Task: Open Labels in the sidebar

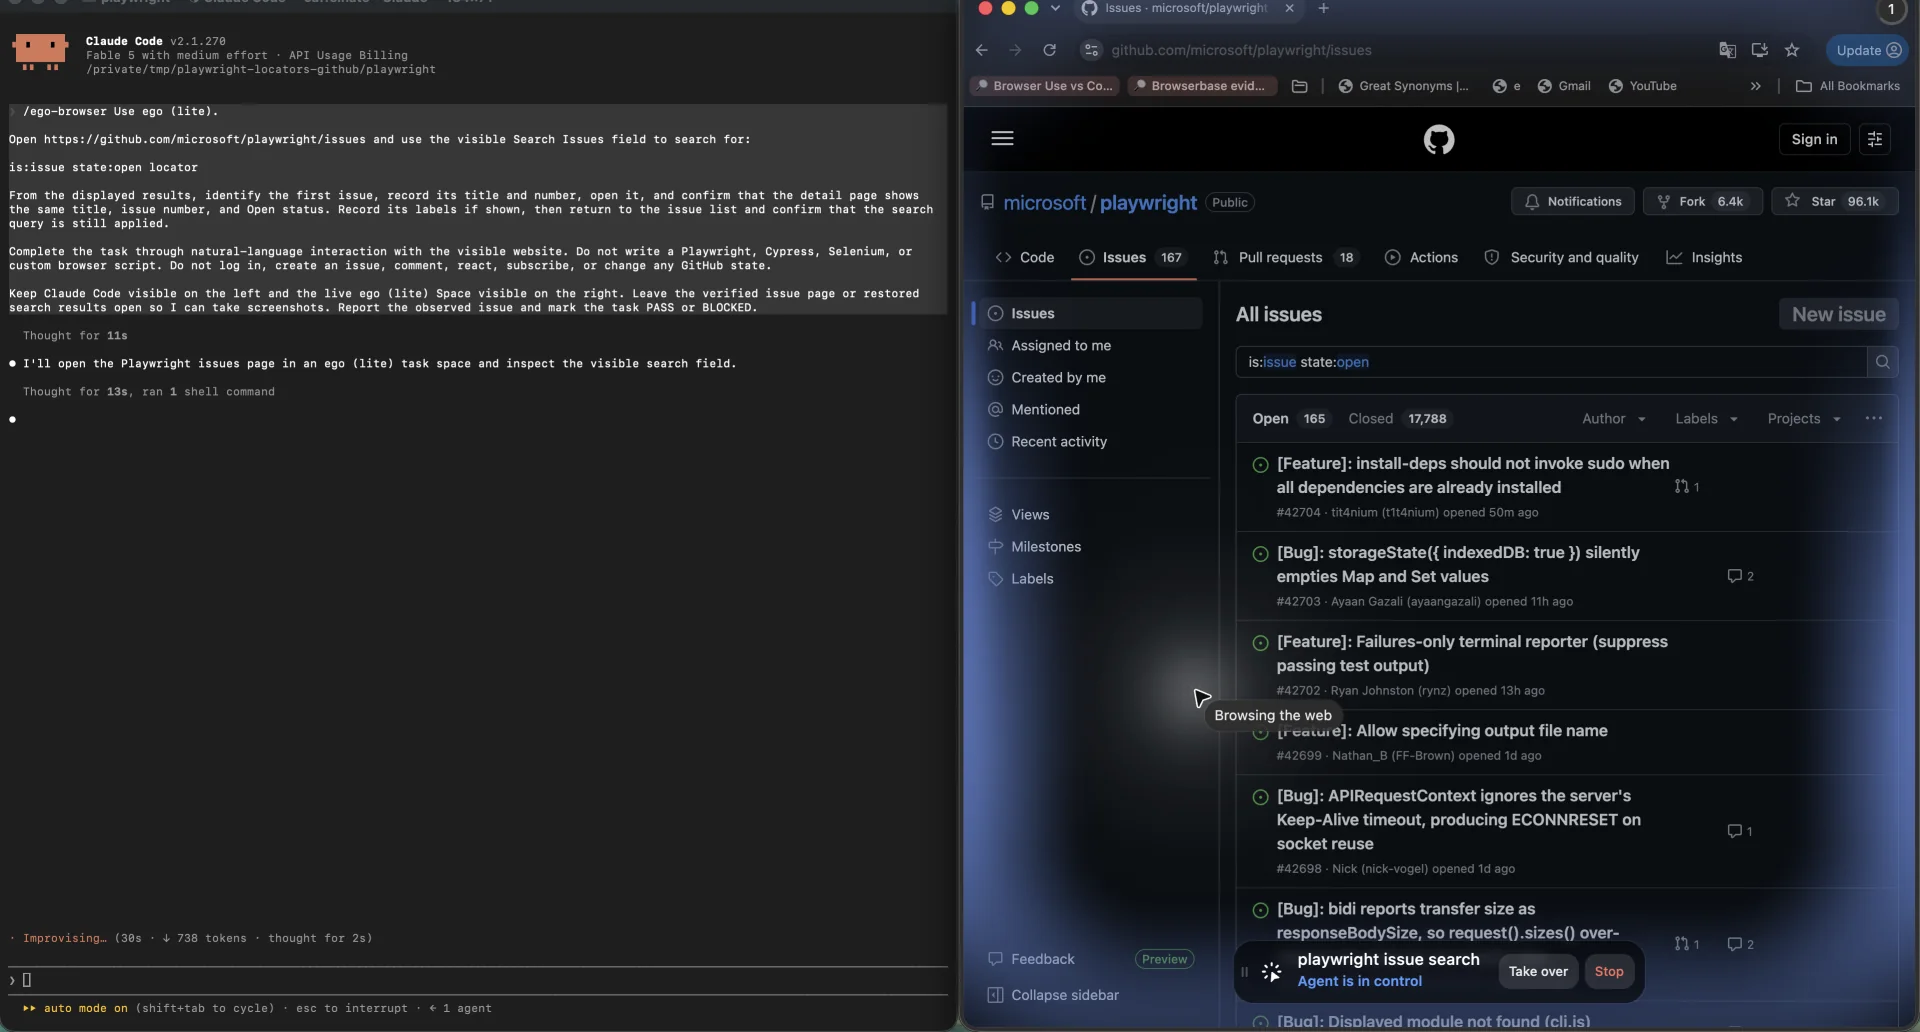Action: [x=1090, y=579]
